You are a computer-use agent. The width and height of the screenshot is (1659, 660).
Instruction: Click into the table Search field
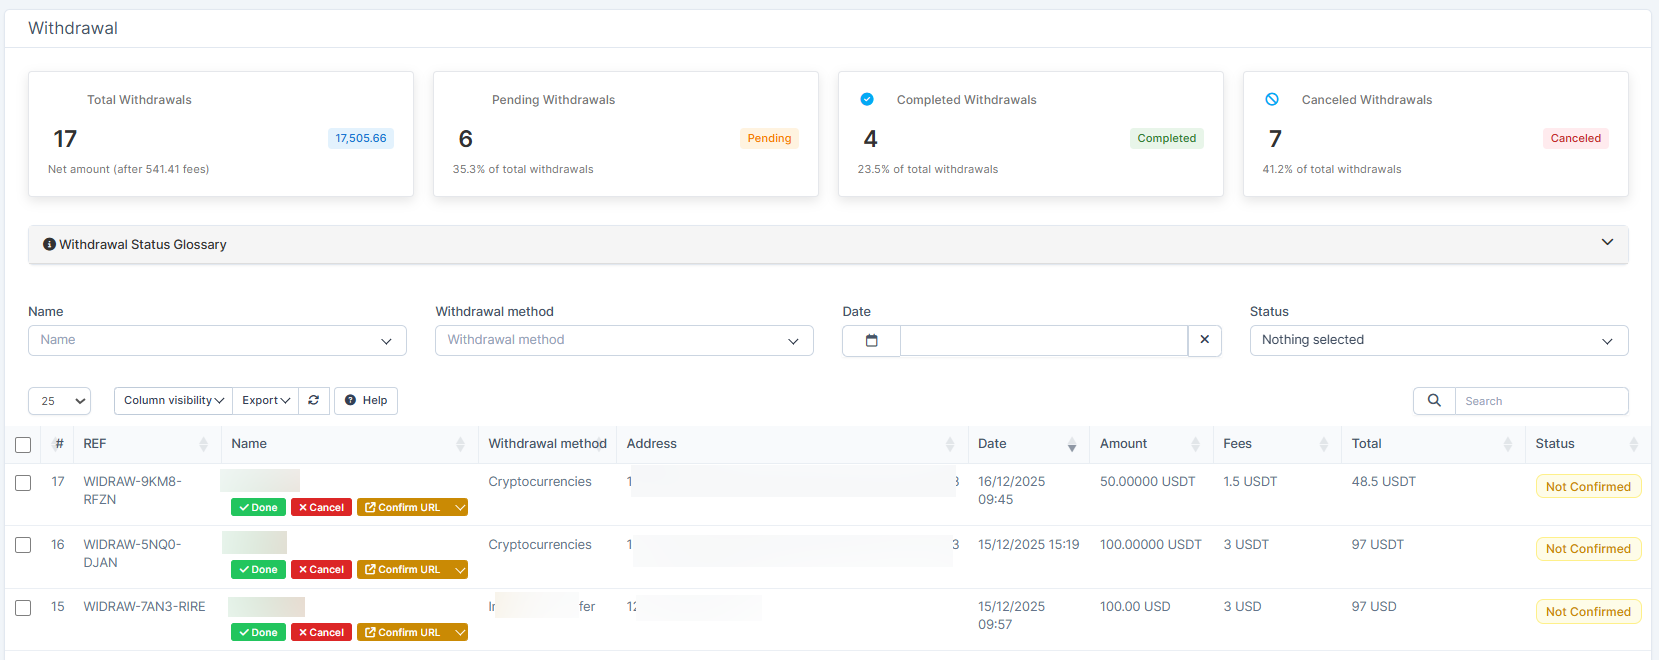pos(1540,401)
